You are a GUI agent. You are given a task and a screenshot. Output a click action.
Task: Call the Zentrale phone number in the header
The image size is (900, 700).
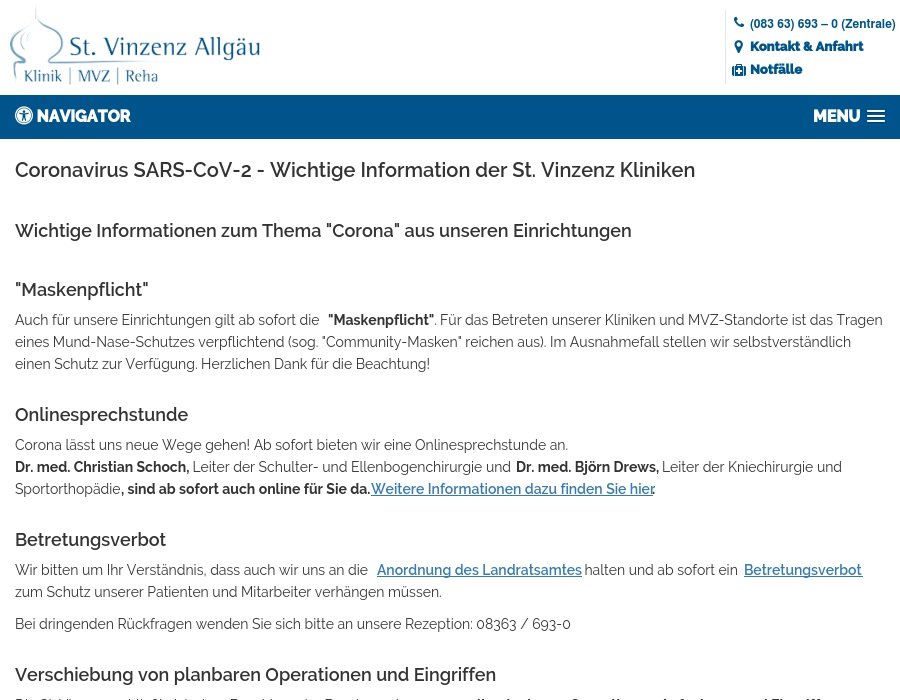822,24
